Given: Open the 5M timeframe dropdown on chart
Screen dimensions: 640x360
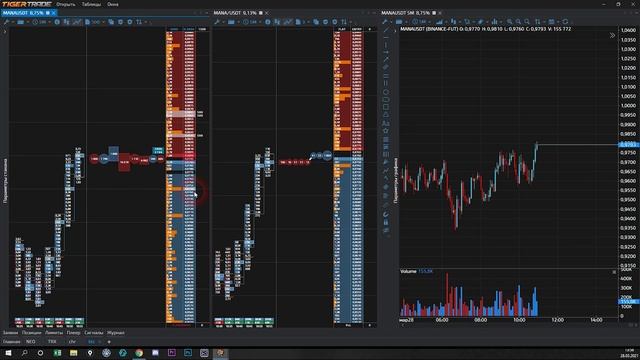Looking at the screenshot, I should [420, 22].
